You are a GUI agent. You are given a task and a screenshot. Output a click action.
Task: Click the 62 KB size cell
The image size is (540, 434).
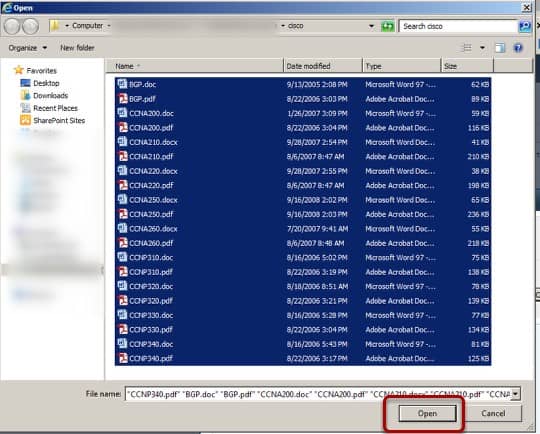pos(480,84)
